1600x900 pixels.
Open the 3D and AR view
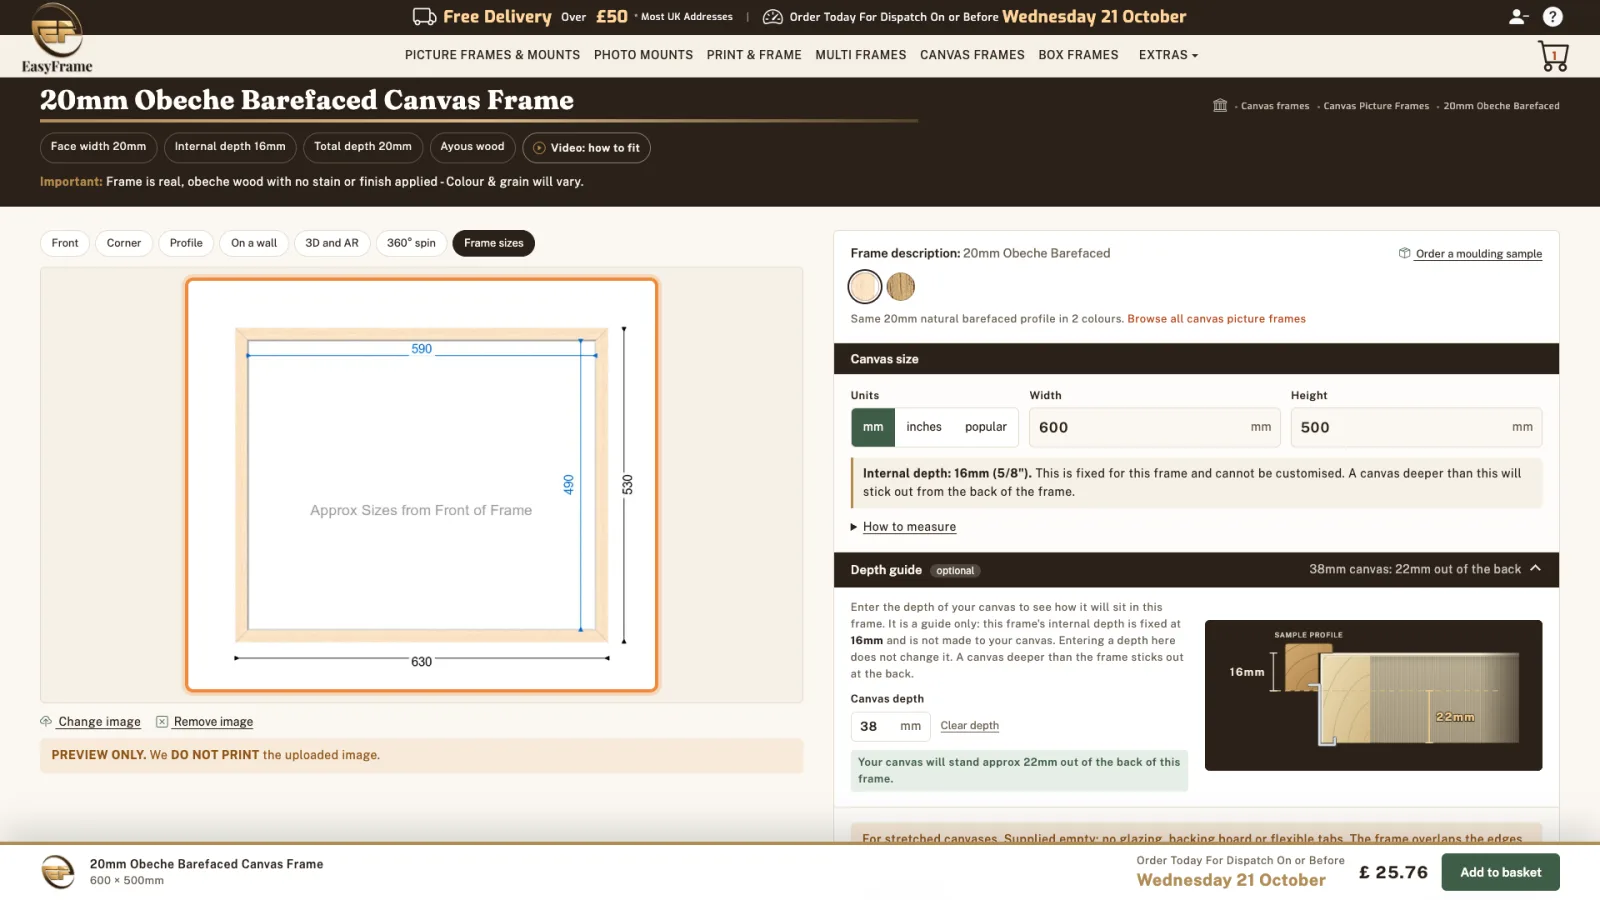point(332,243)
